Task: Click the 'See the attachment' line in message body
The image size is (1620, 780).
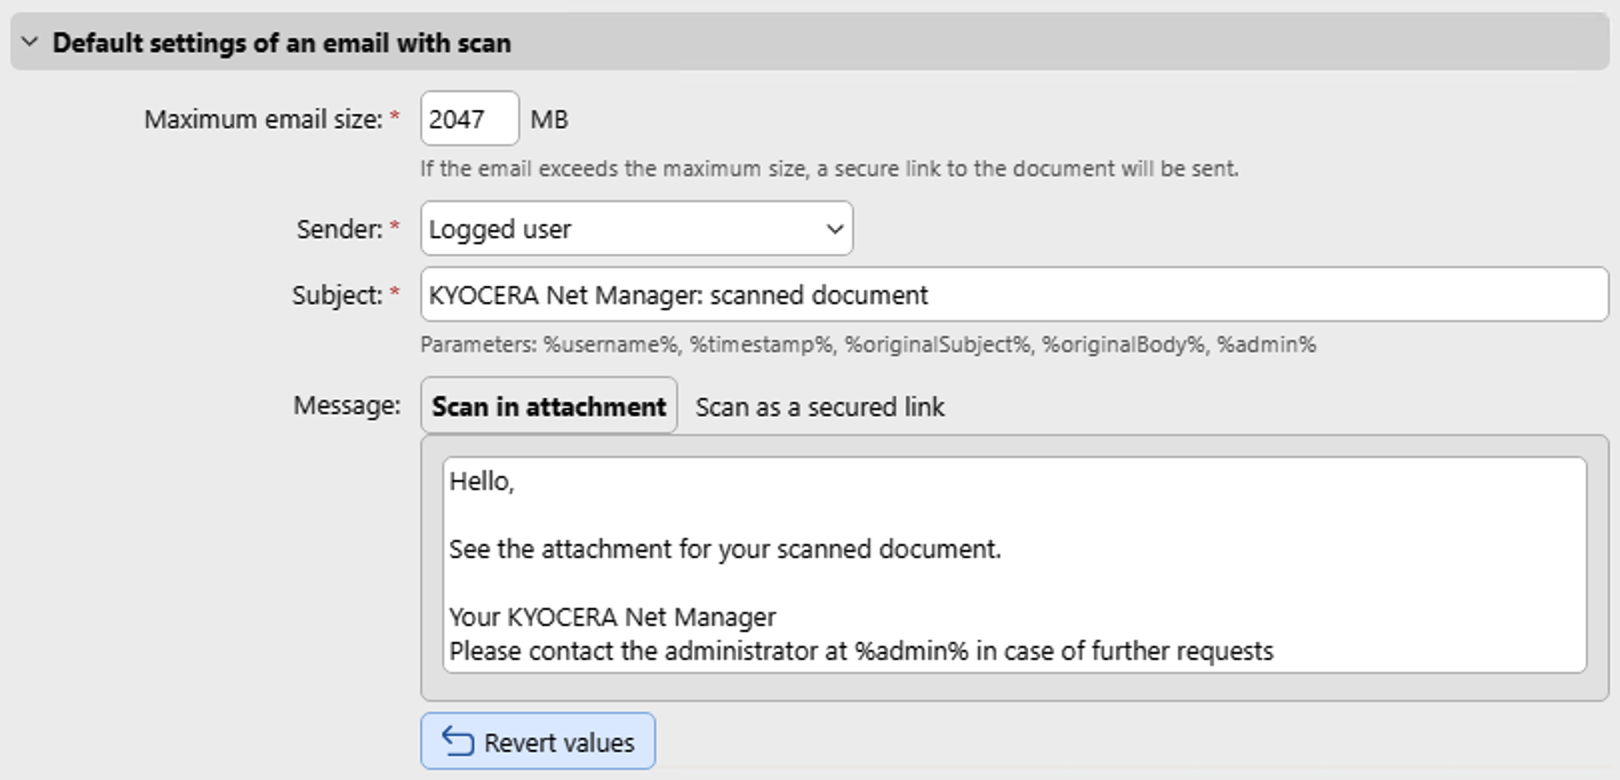Action: pyautogui.click(x=724, y=549)
